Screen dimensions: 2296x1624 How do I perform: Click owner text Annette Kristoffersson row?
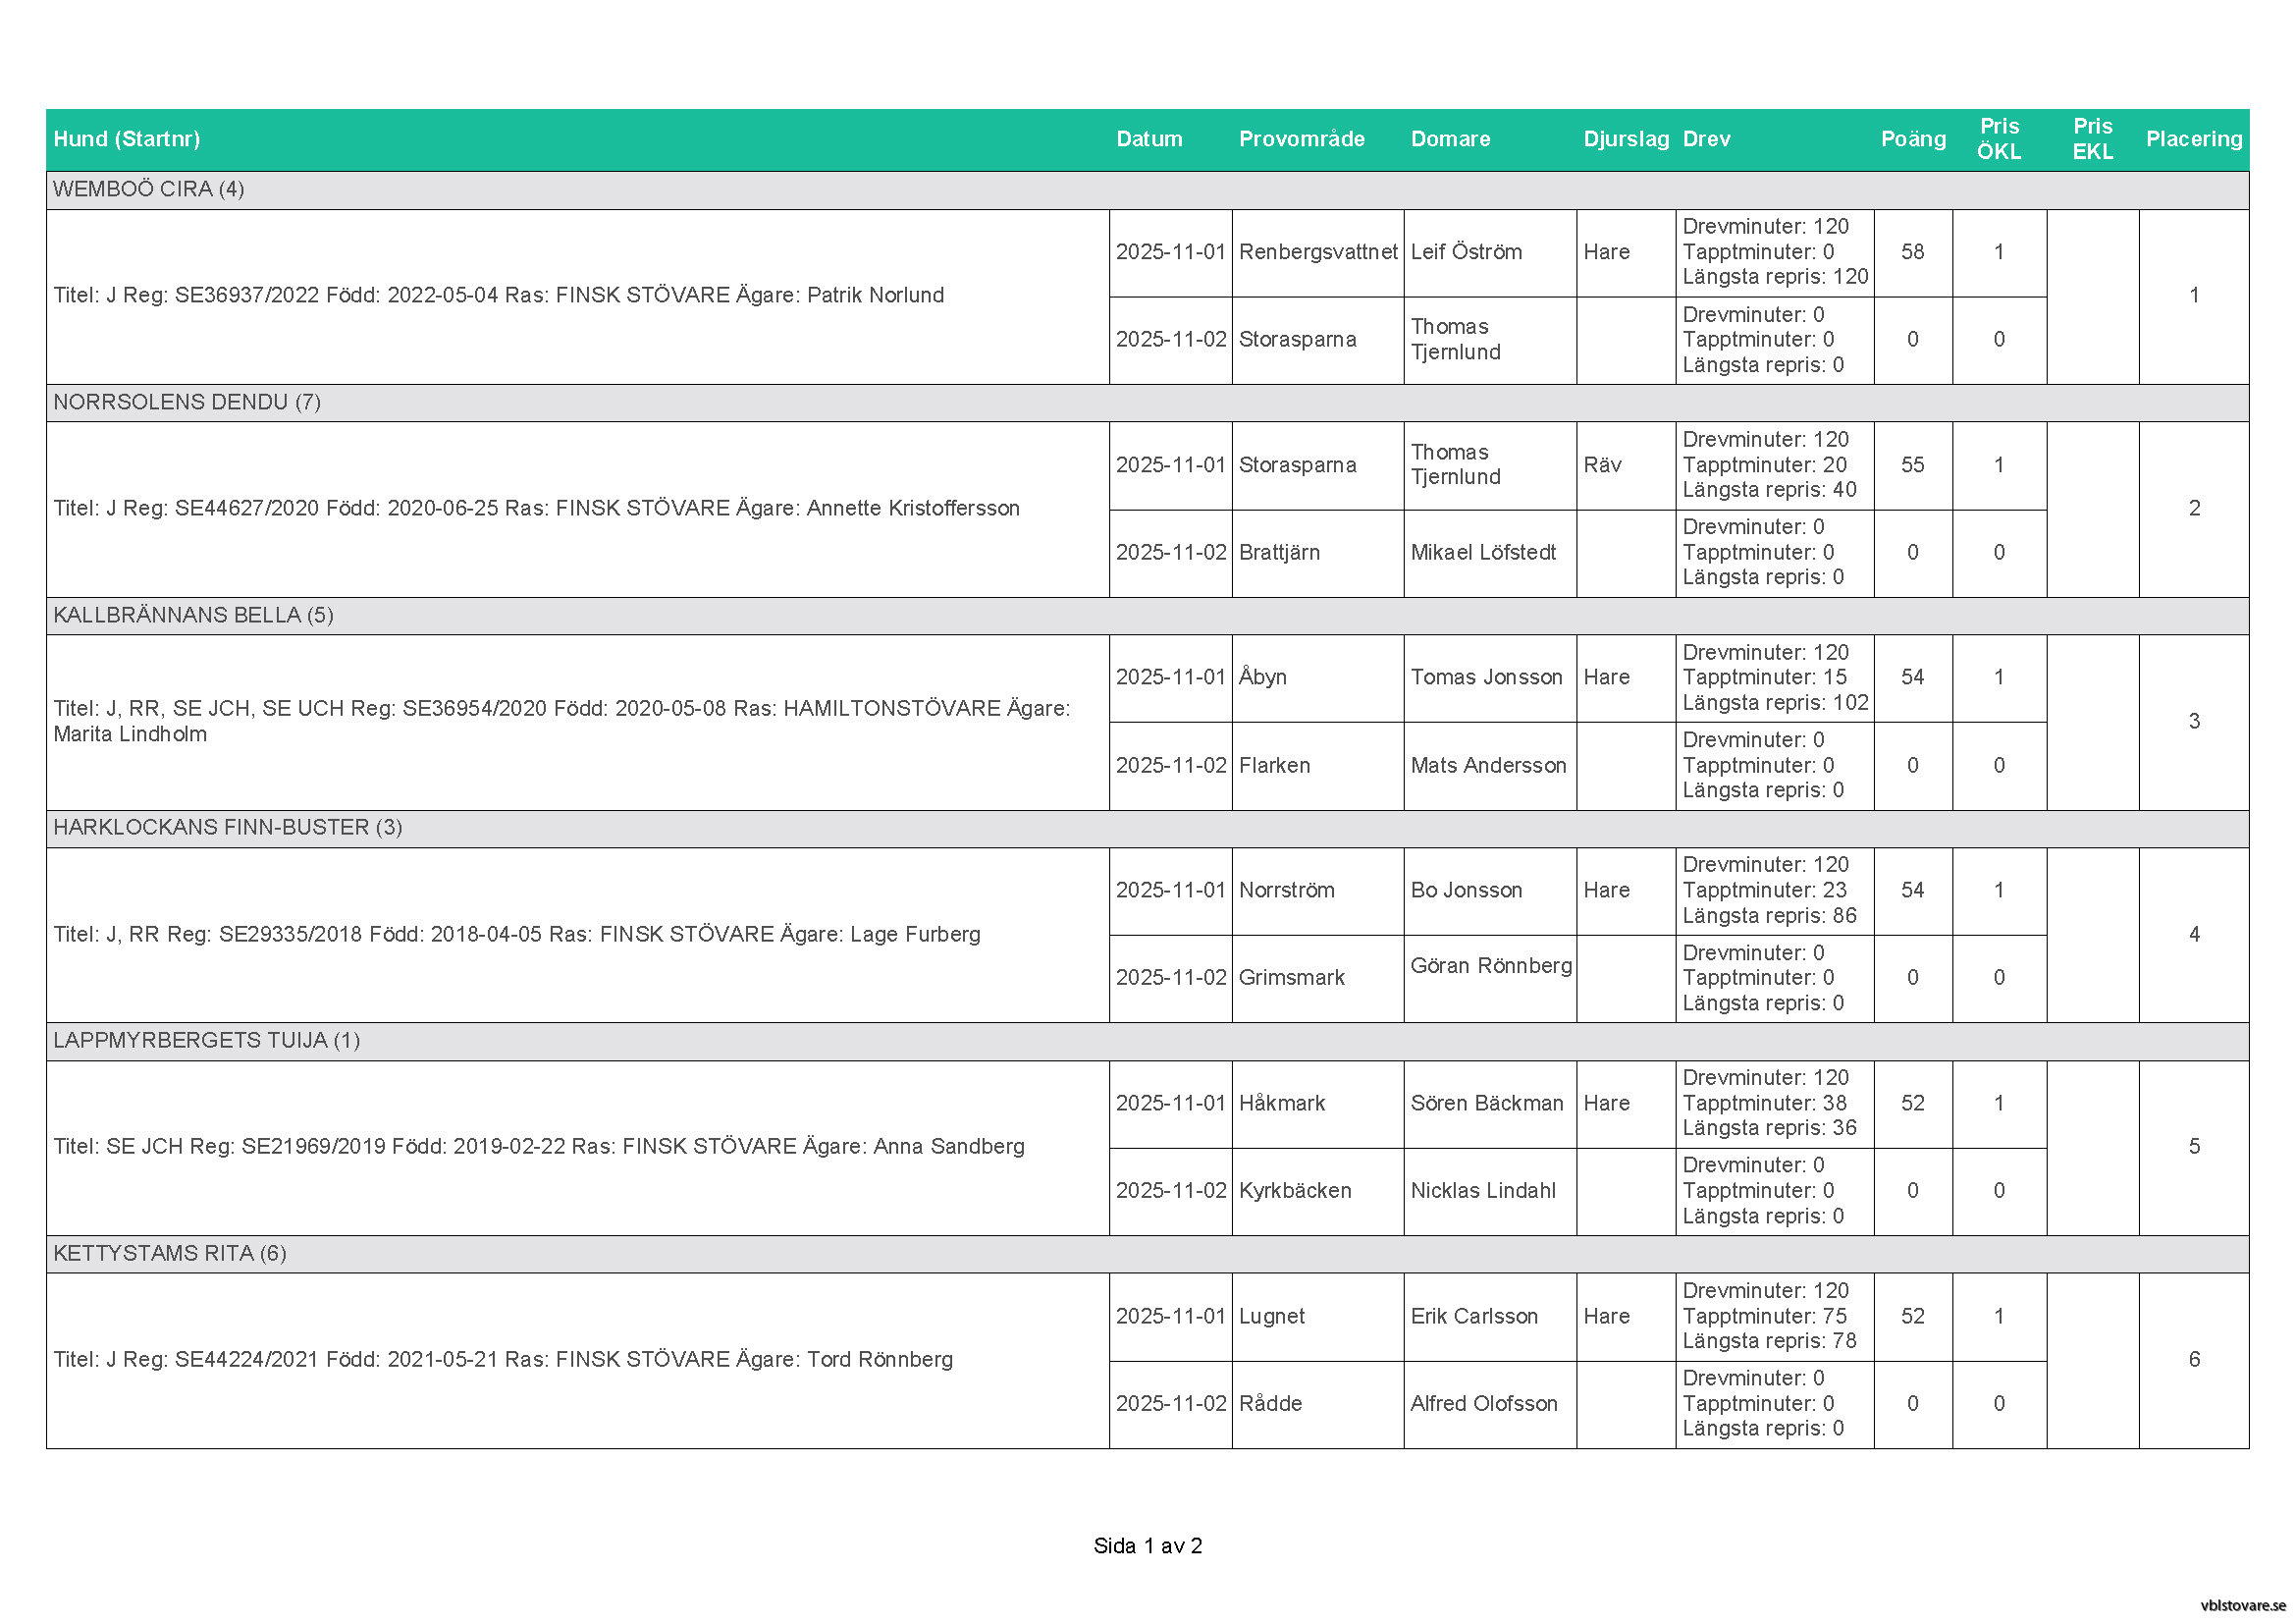tap(536, 508)
